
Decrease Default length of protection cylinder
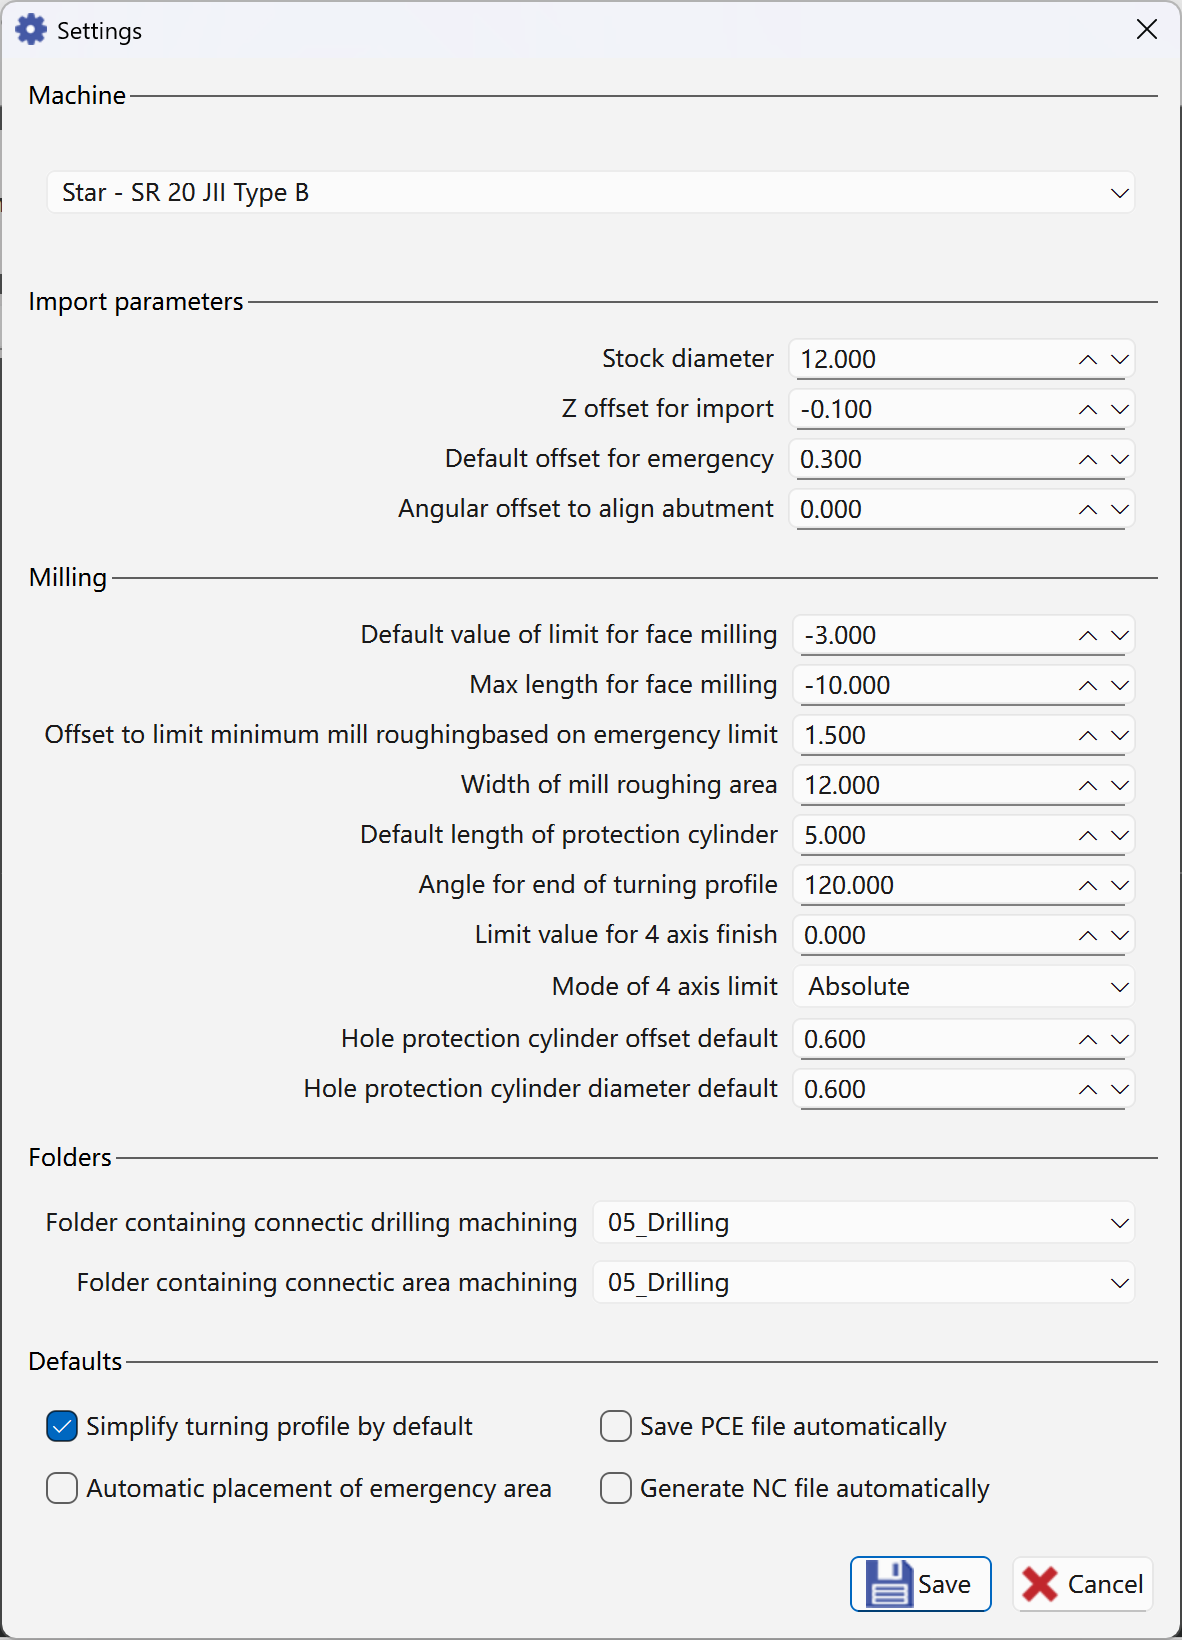[x=1120, y=836]
